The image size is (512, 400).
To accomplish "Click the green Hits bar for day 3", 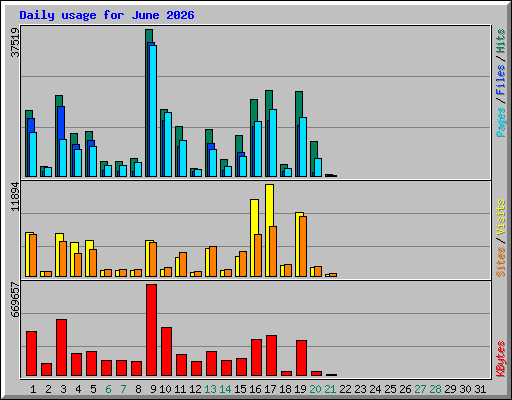I will [59, 101].
